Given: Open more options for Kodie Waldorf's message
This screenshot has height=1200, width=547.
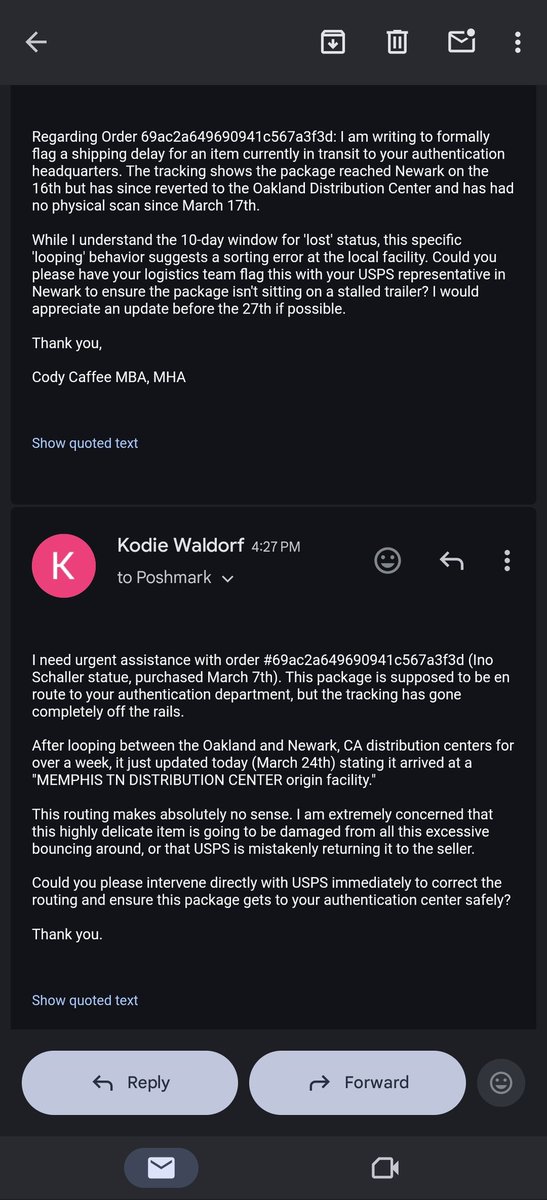Looking at the screenshot, I should (507, 561).
